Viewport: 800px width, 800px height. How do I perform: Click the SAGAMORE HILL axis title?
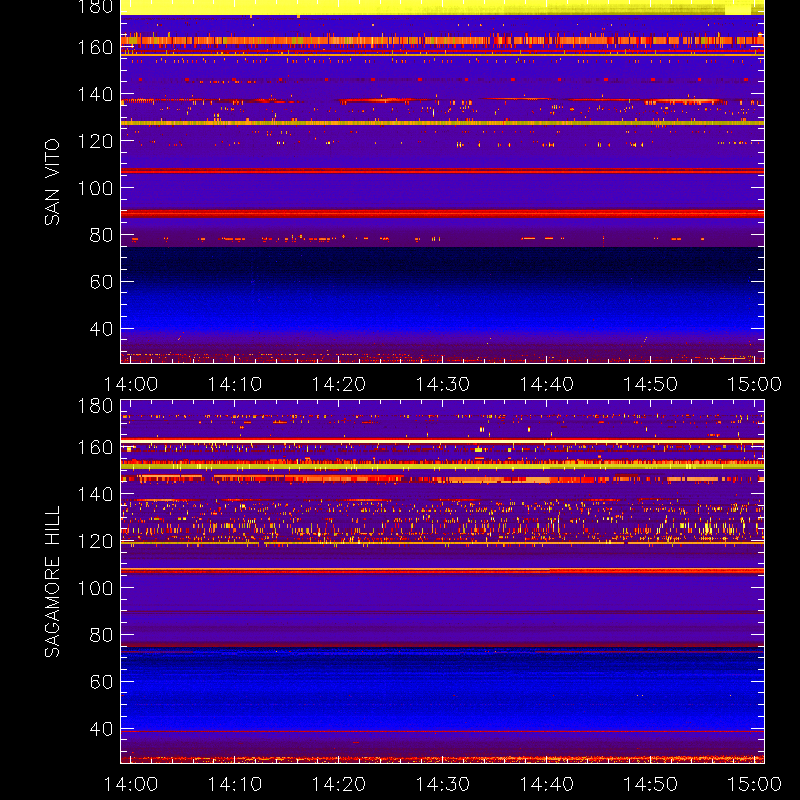[52, 582]
